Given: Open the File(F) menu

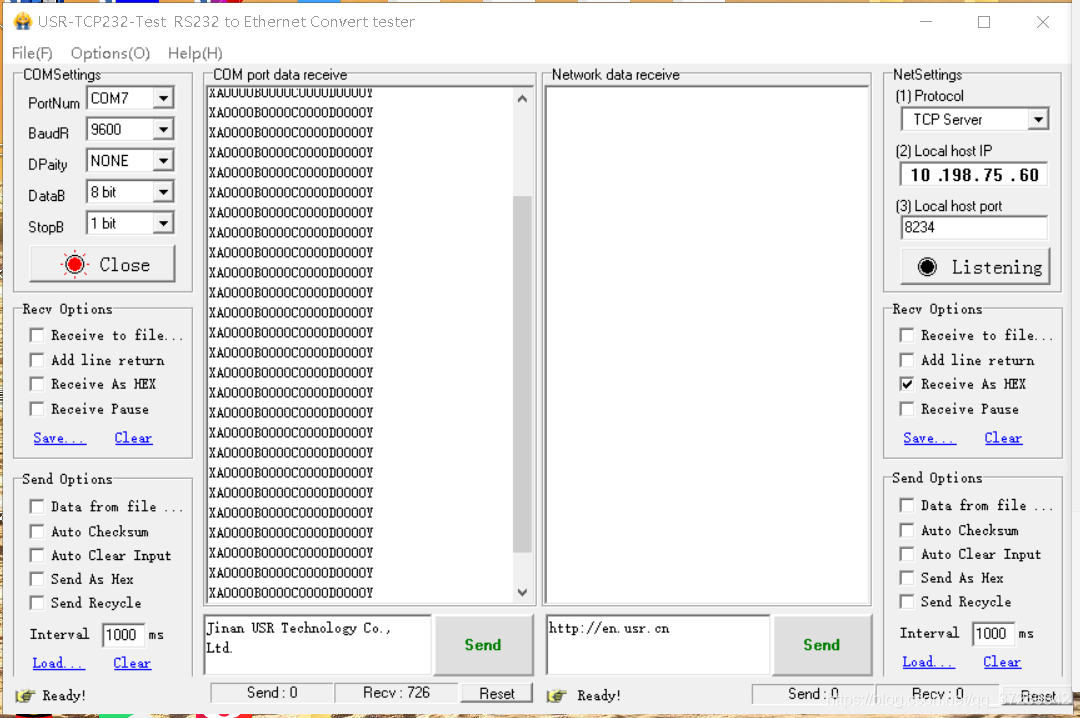Looking at the screenshot, I should tap(32, 53).
